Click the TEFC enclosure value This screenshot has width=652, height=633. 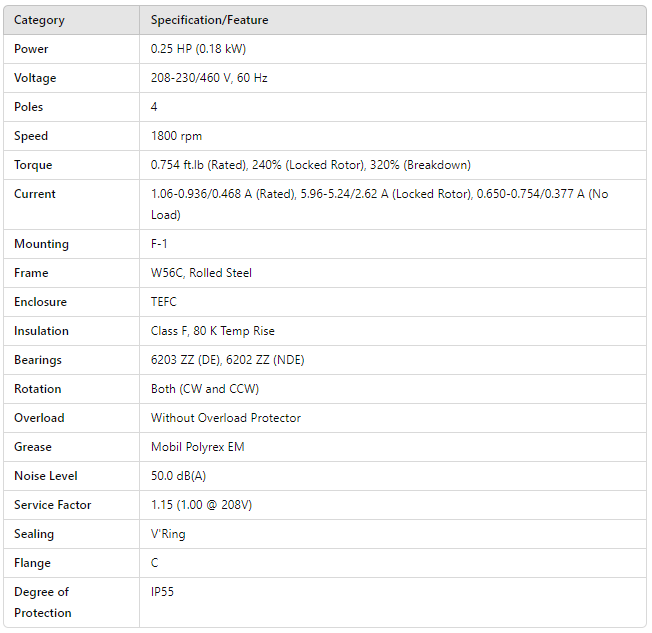(166, 302)
